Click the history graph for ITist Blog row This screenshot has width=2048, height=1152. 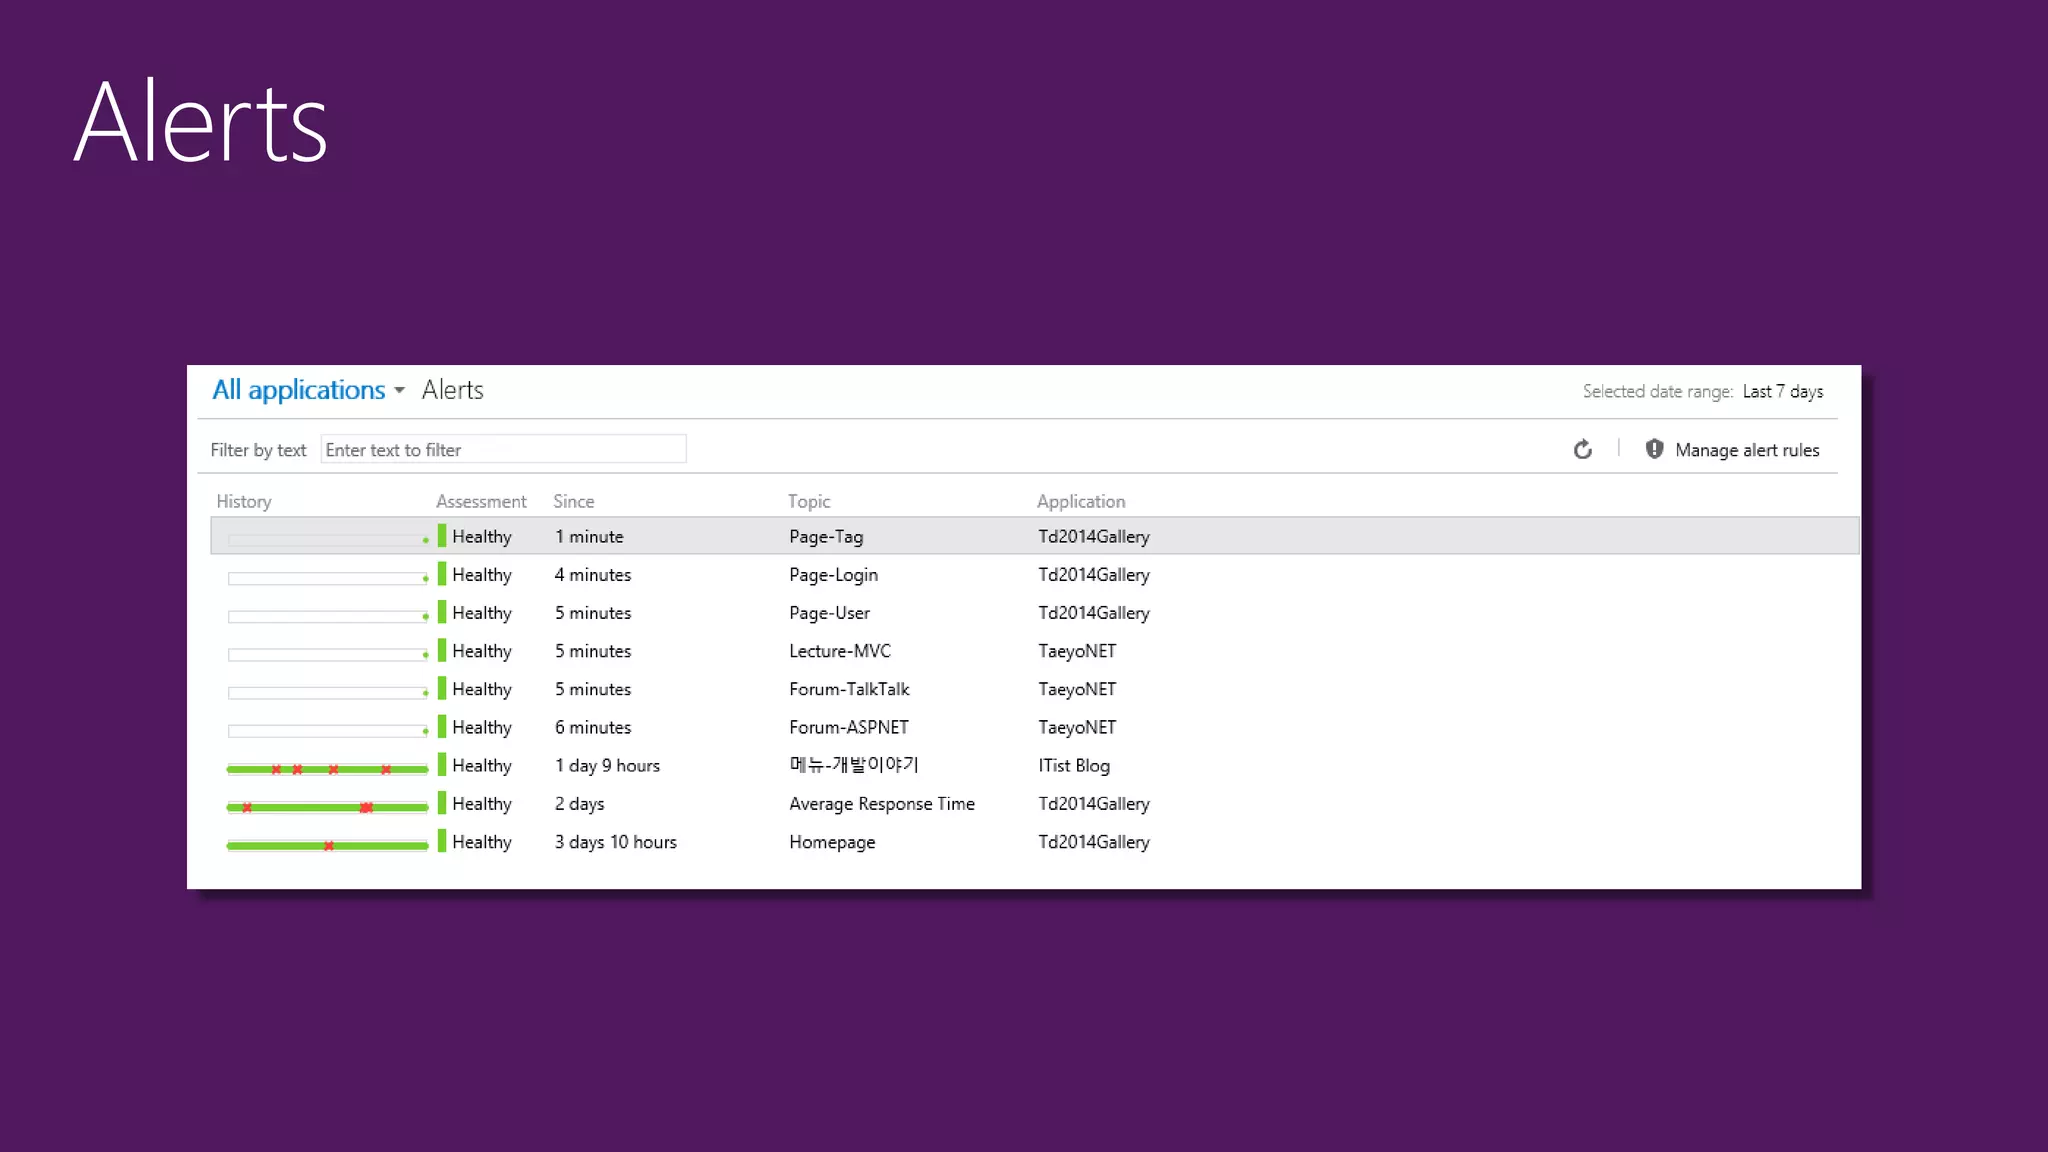pos(327,769)
